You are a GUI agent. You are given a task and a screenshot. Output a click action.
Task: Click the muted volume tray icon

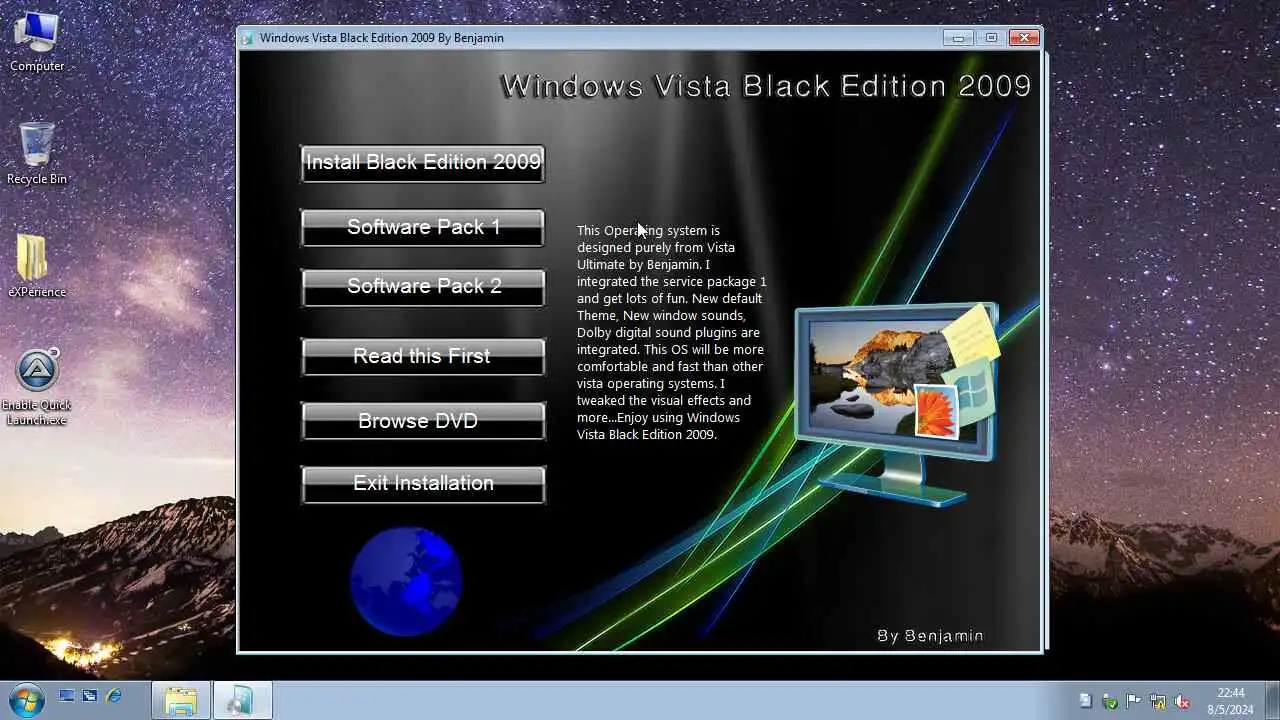click(1182, 701)
